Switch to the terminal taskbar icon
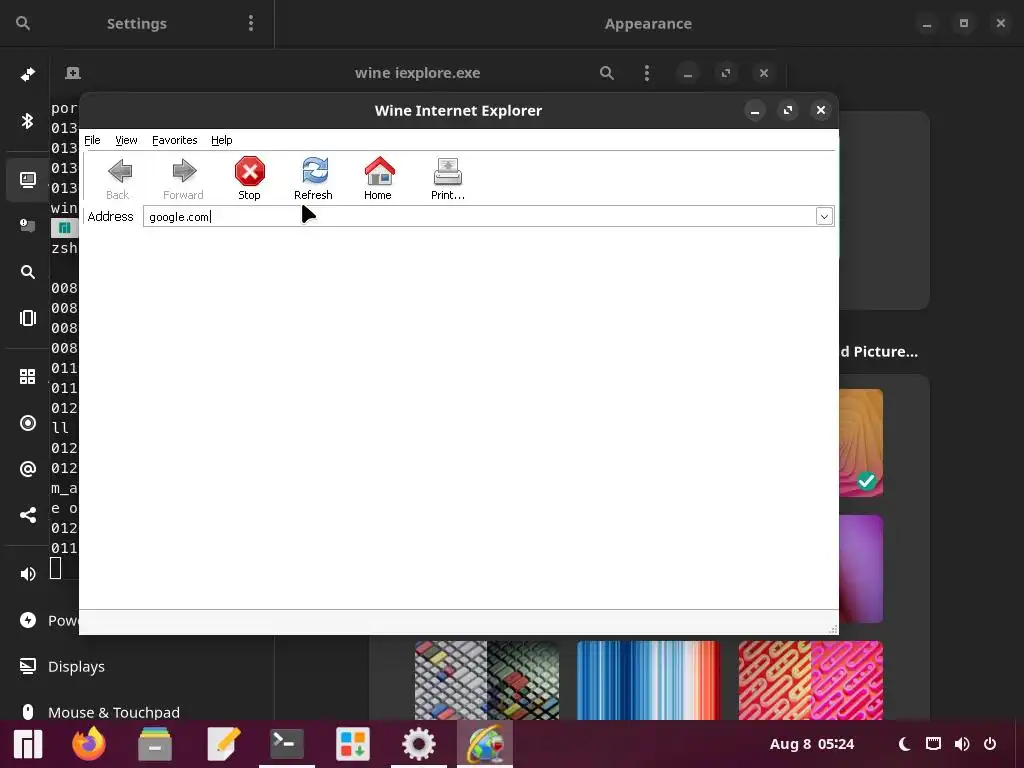Viewport: 1024px width, 768px height. (x=287, y=744)
